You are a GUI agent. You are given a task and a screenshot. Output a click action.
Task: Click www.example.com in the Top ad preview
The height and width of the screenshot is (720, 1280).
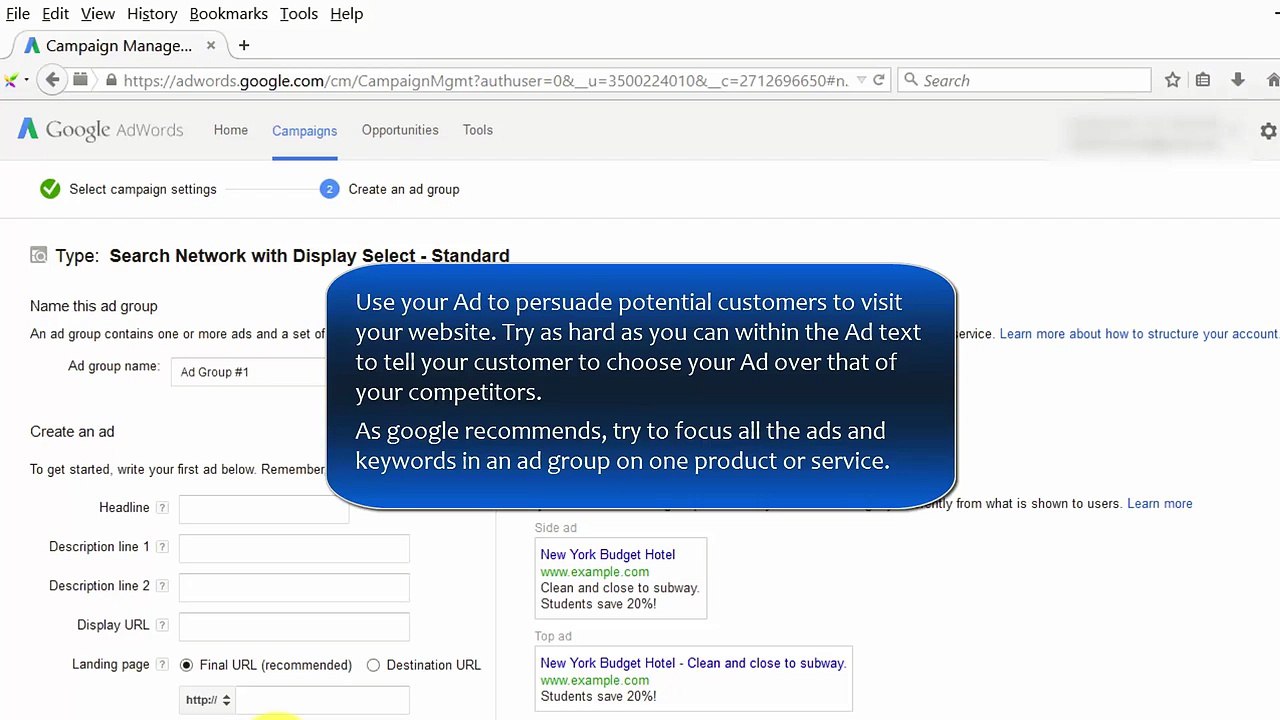click(x=594, y=680)
